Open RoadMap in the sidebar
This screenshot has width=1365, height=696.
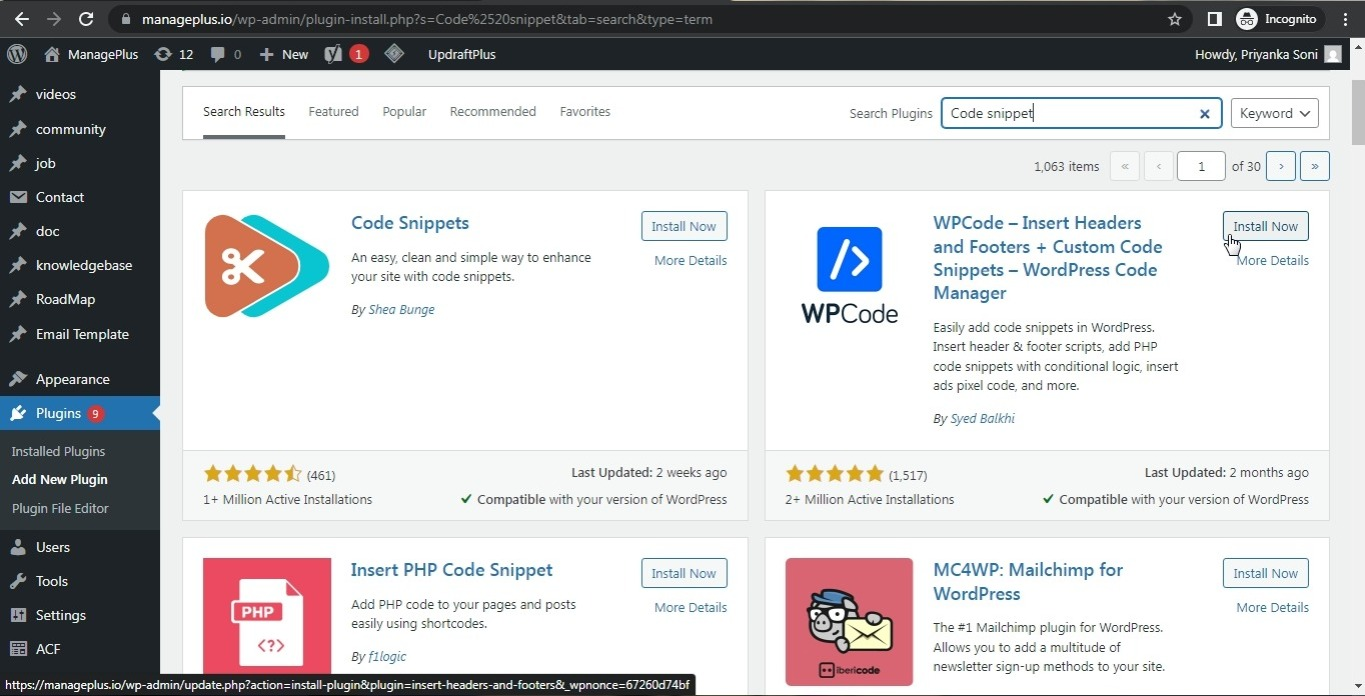click(65, 299)
